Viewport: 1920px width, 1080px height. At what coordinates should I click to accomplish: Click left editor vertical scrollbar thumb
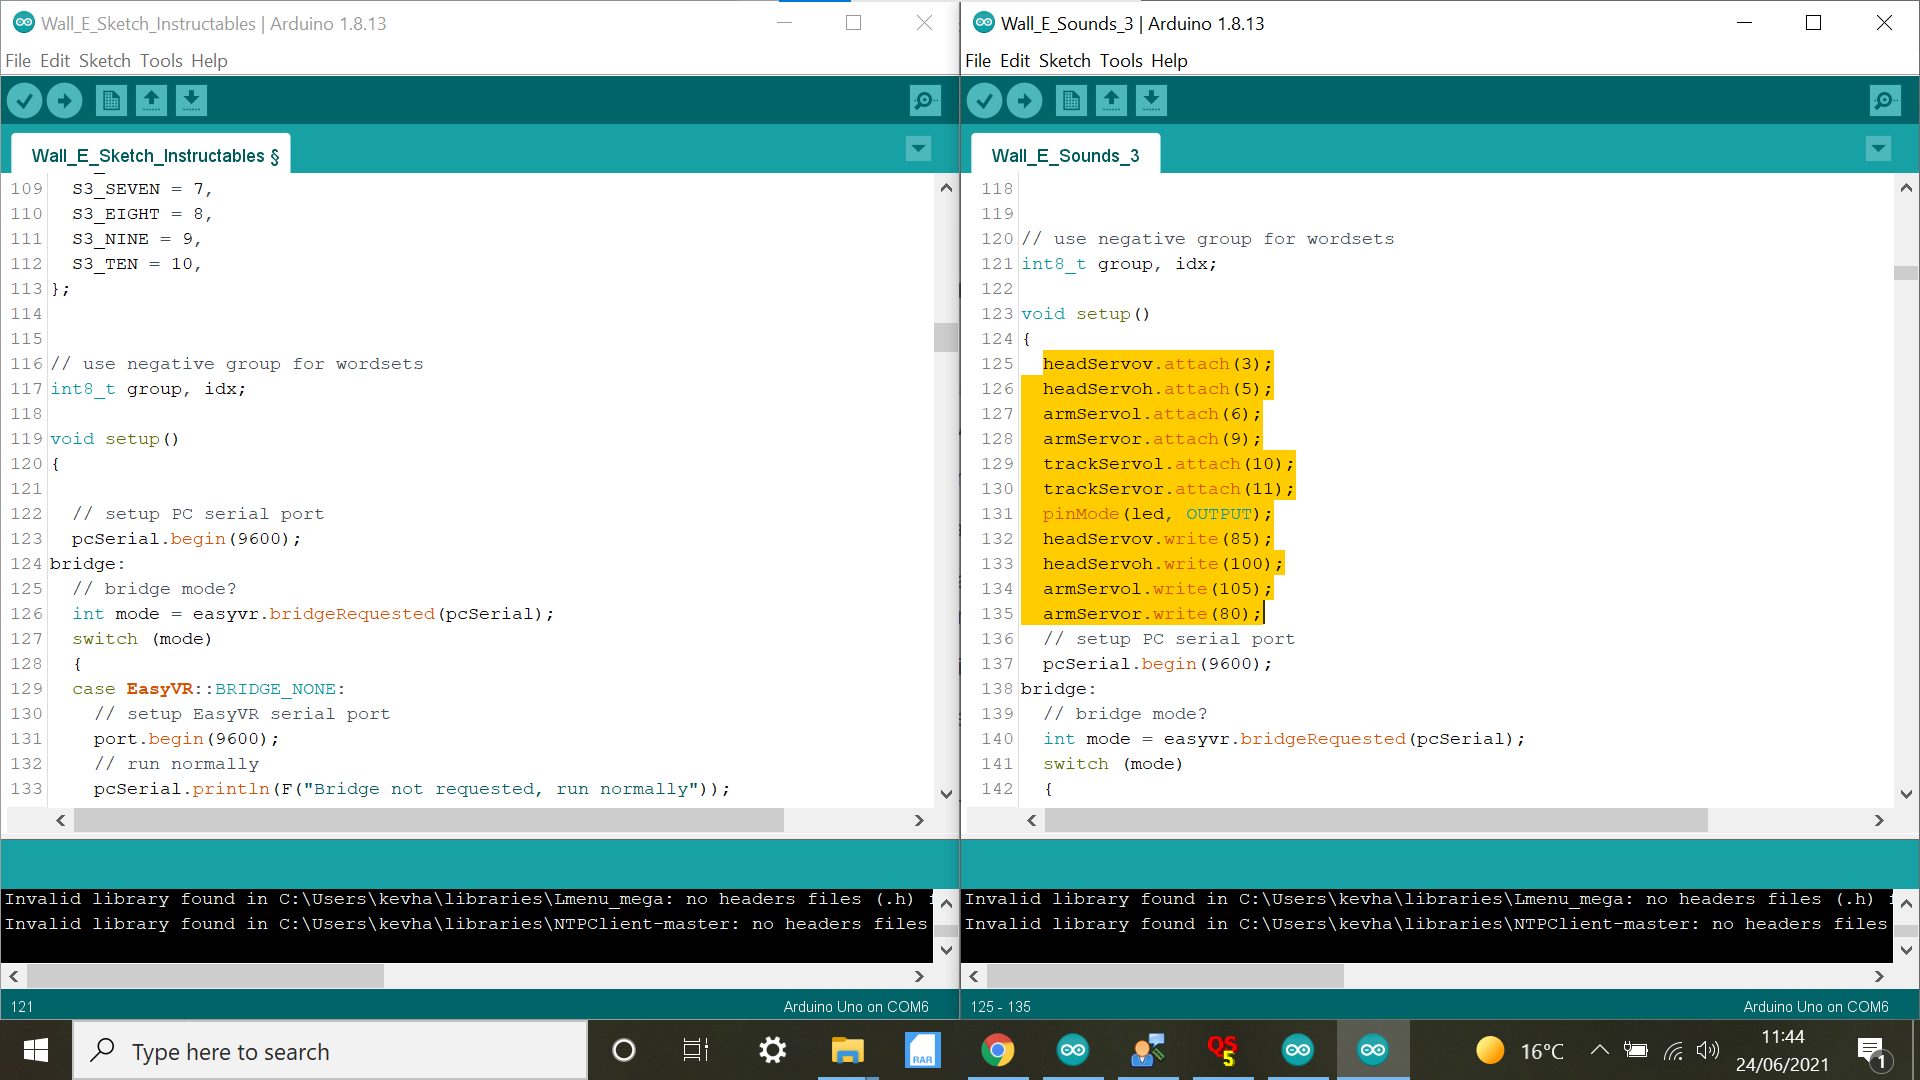pyautogui.click(x=946, y=337)
